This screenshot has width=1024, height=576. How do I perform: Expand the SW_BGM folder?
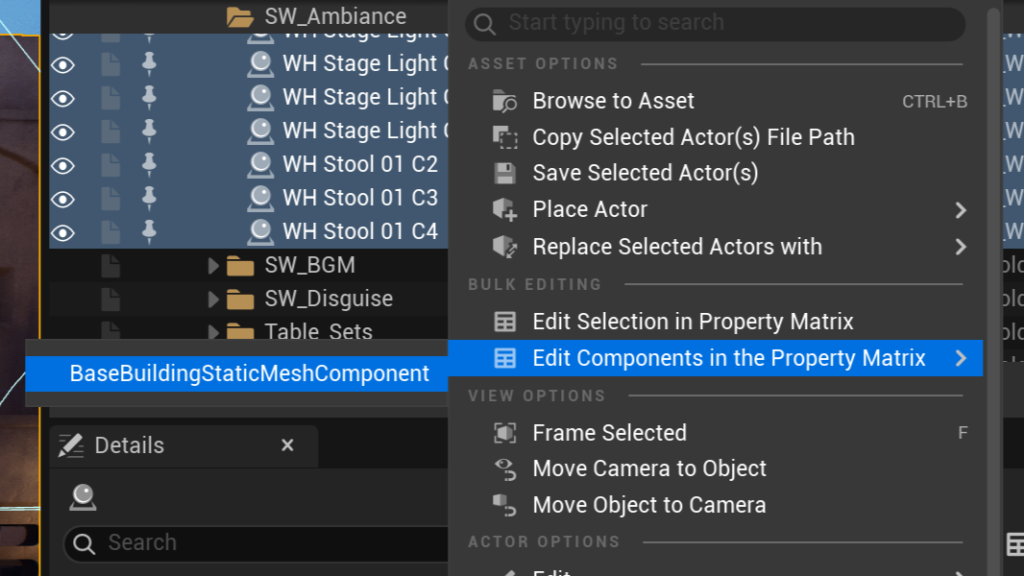click(213, 266)
